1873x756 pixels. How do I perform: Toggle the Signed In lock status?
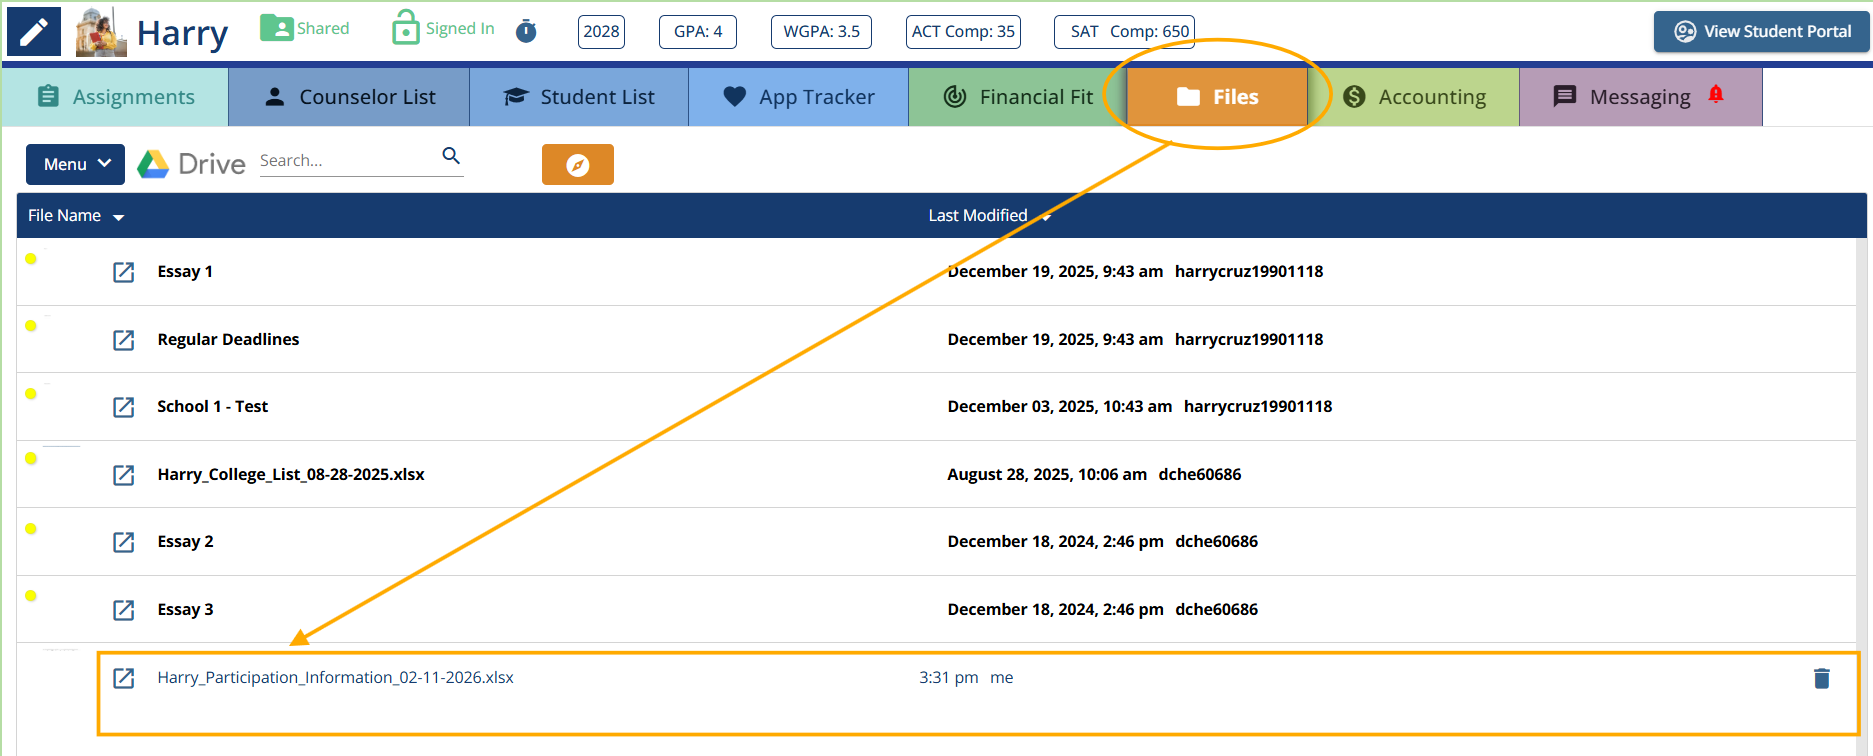[443, 29]
